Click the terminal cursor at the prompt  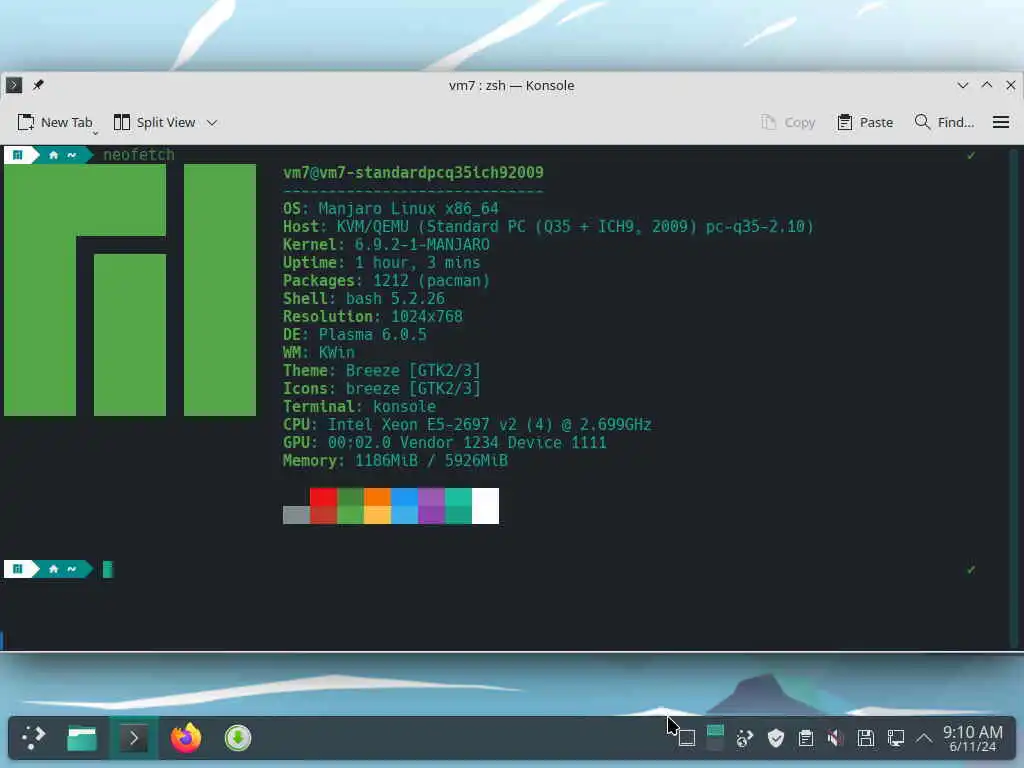pyautogui.click(x=108, y=569)
